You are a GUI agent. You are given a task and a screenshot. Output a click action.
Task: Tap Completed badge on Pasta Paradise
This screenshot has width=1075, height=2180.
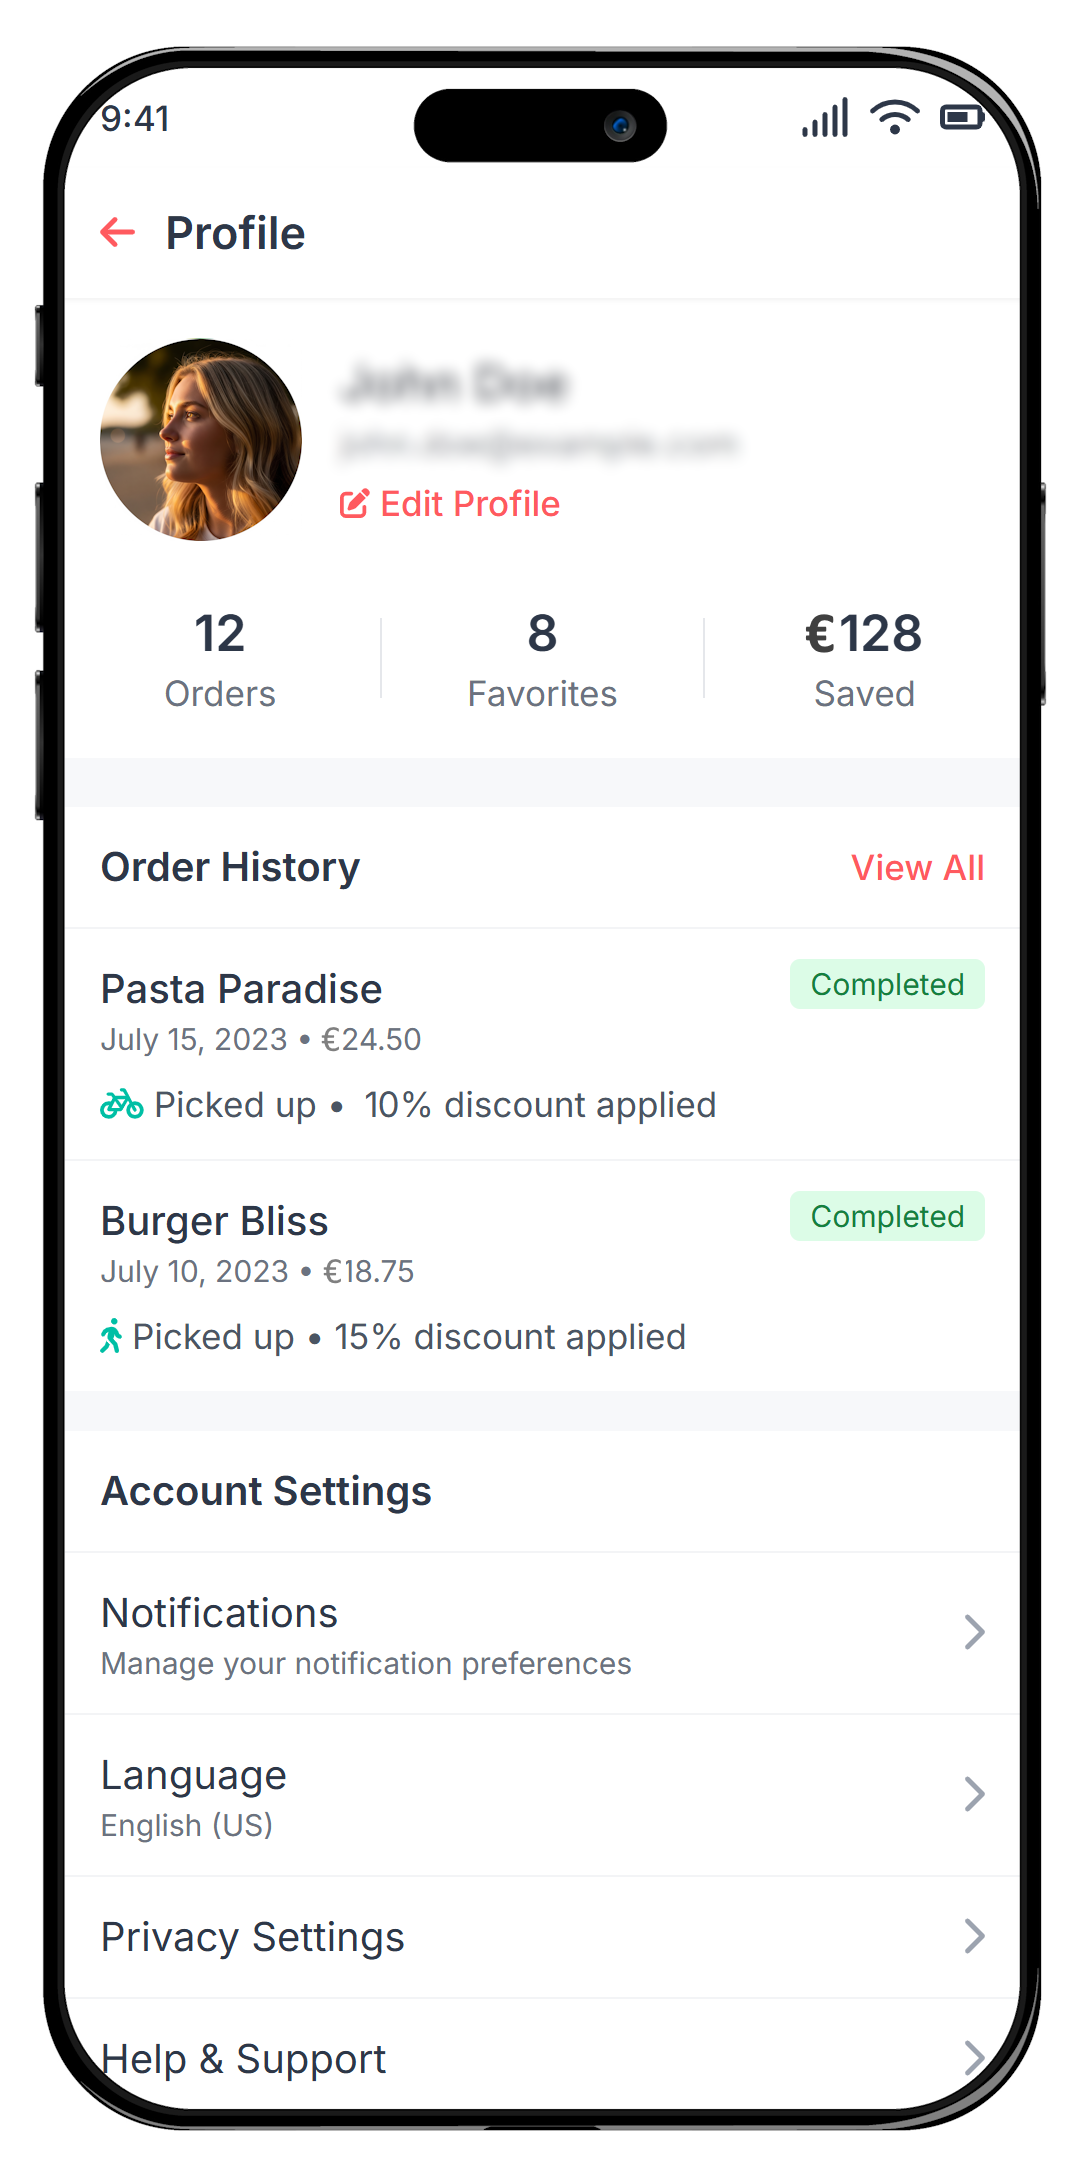(887, 985)
